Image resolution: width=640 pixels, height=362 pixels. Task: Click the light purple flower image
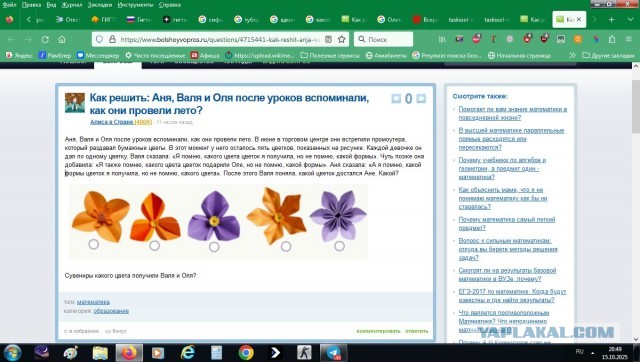pyautogui.click(x=338, y=215)
